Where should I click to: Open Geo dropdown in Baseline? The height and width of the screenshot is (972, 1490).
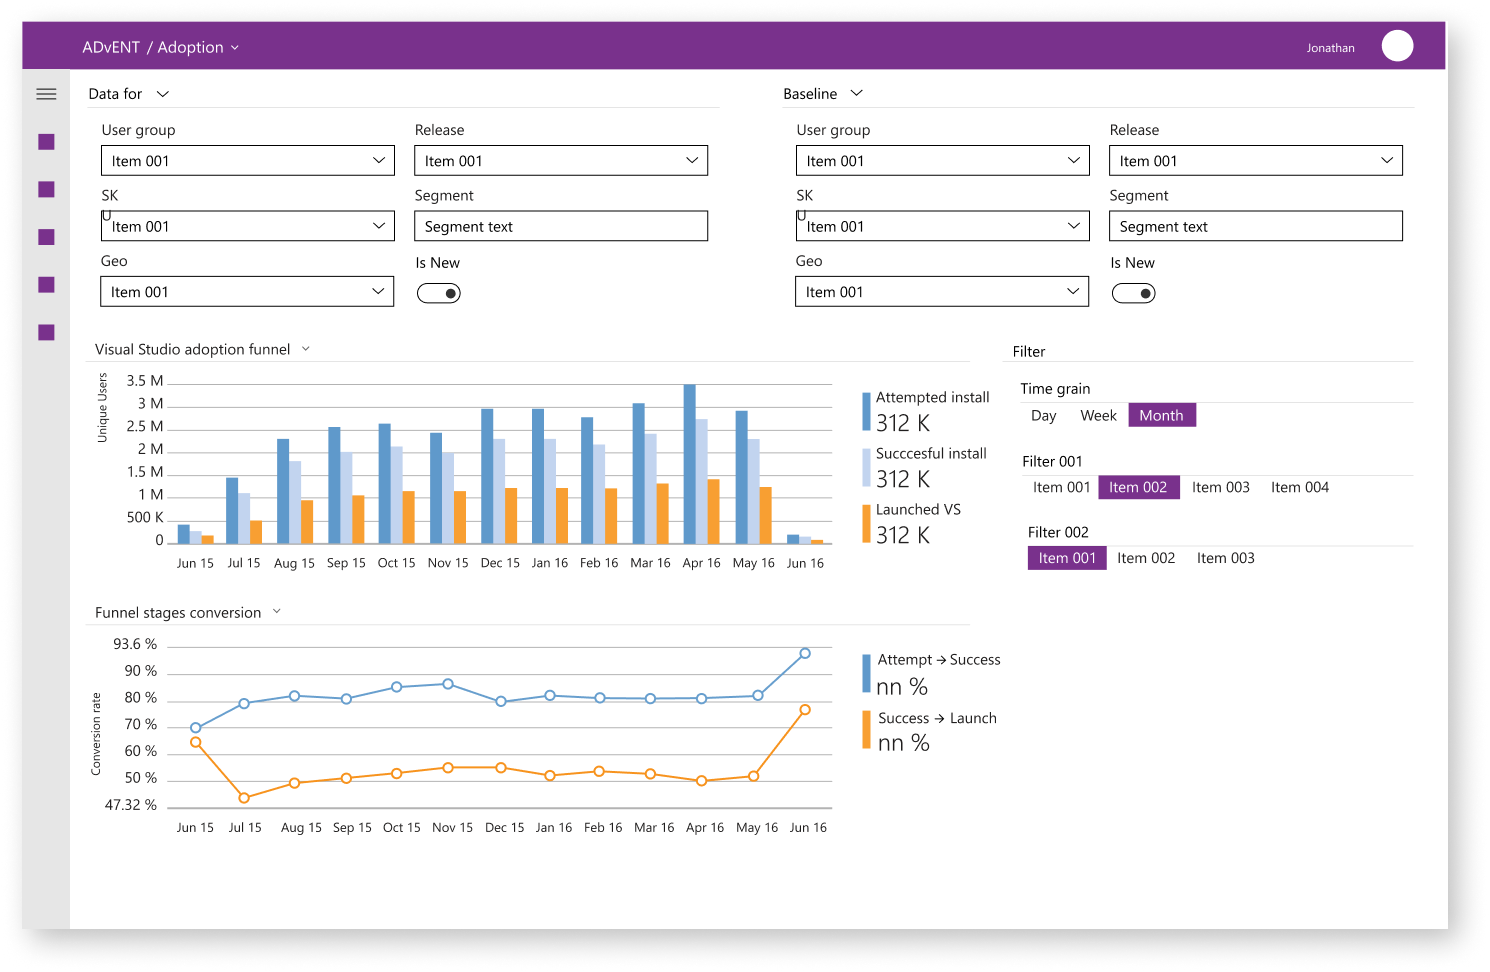(x=942, y=292)
